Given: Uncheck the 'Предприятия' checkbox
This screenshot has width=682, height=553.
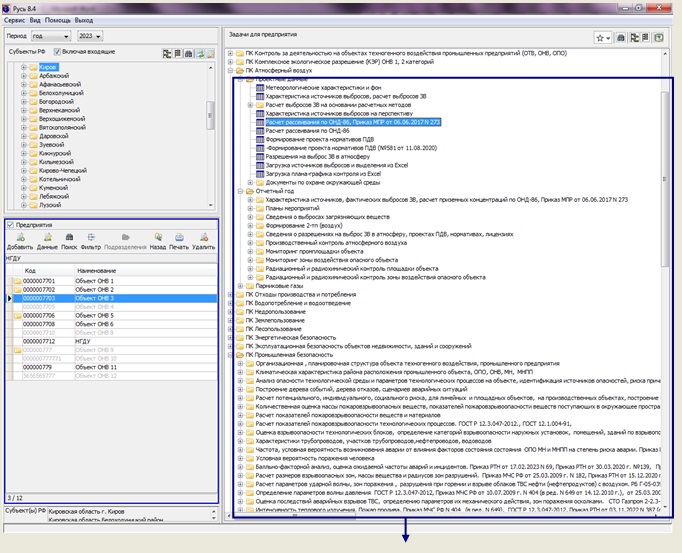Looking at the screenshot, I should tap(9, 225).
